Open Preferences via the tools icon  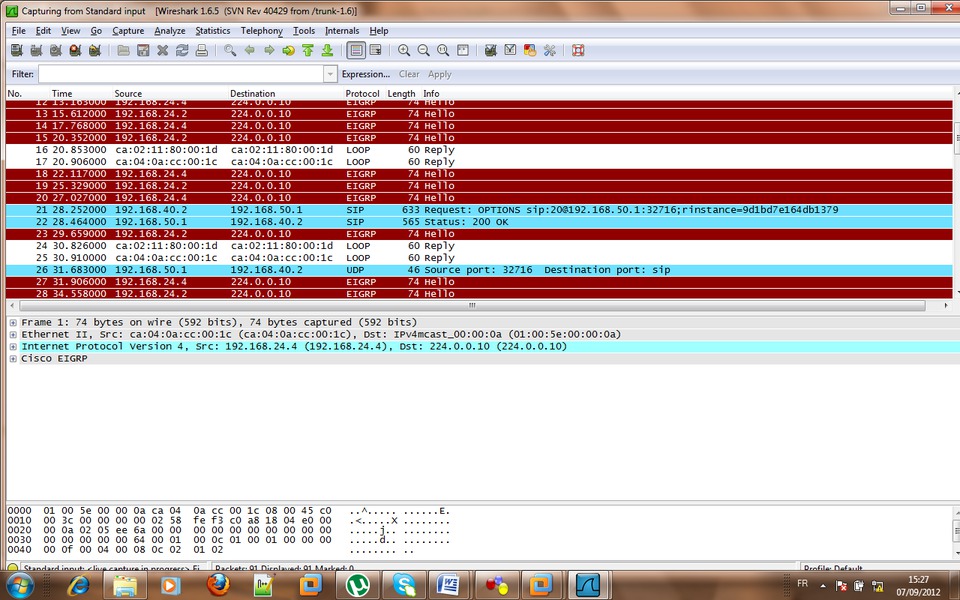tap(549, 50)
